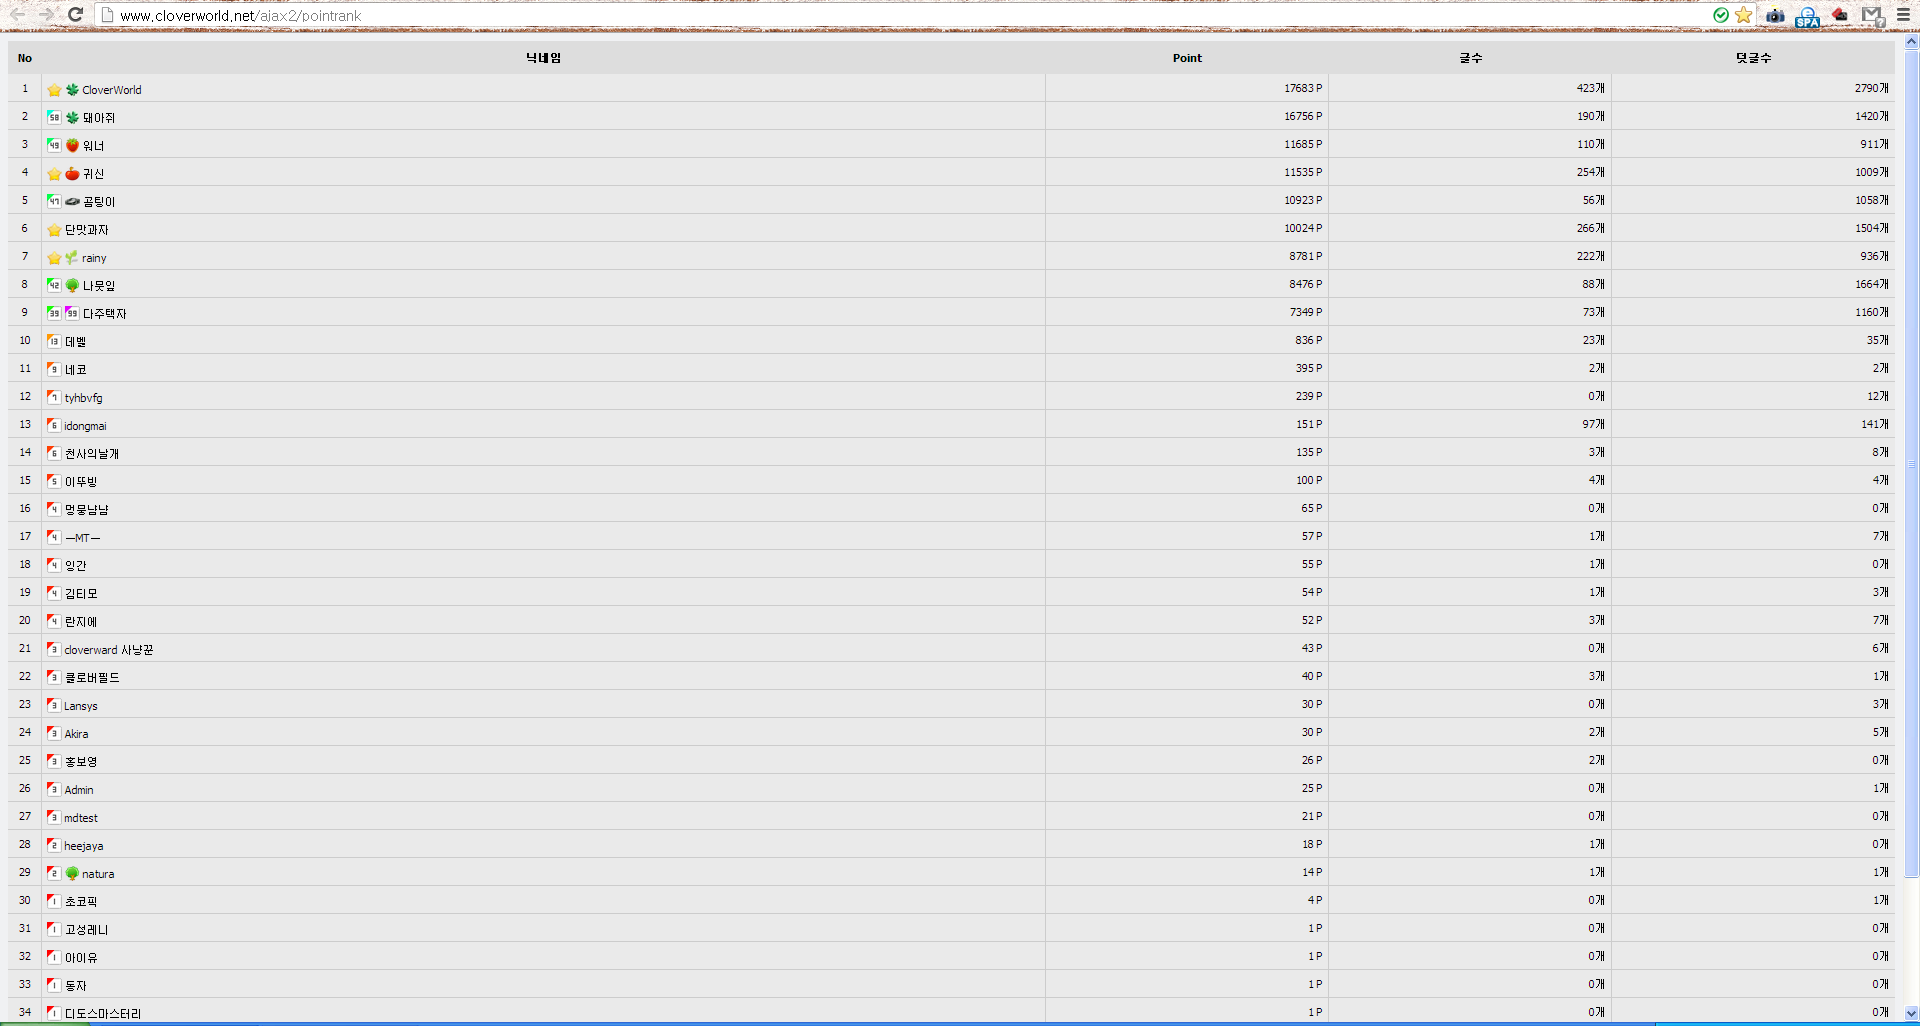Click the 닉네임 column header
Viewport: 1920px width, 1027px height.
543,58
